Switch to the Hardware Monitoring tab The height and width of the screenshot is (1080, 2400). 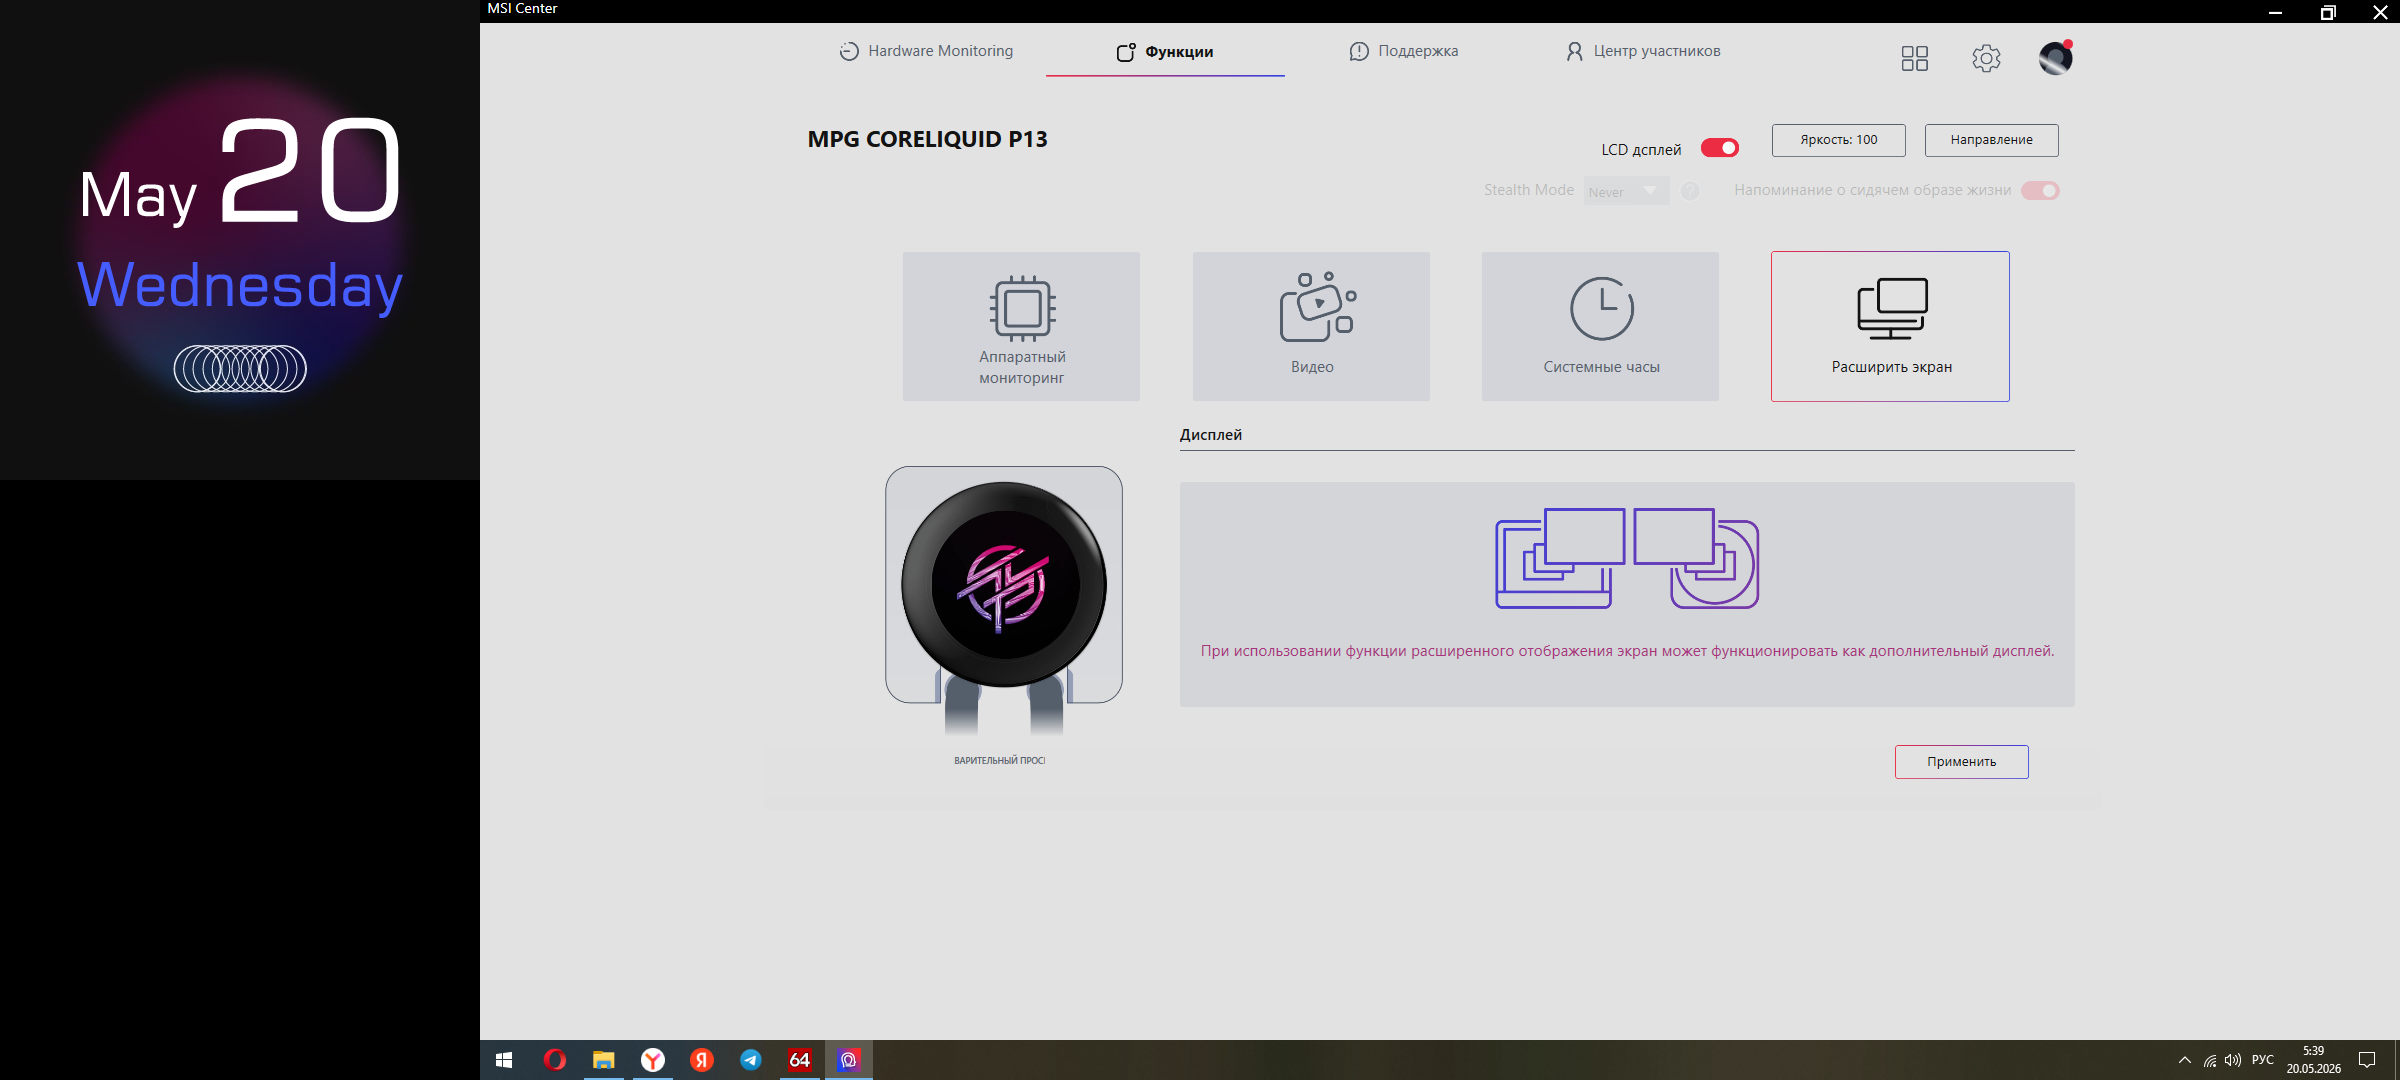pyautogui.click(x=926, y=51)
